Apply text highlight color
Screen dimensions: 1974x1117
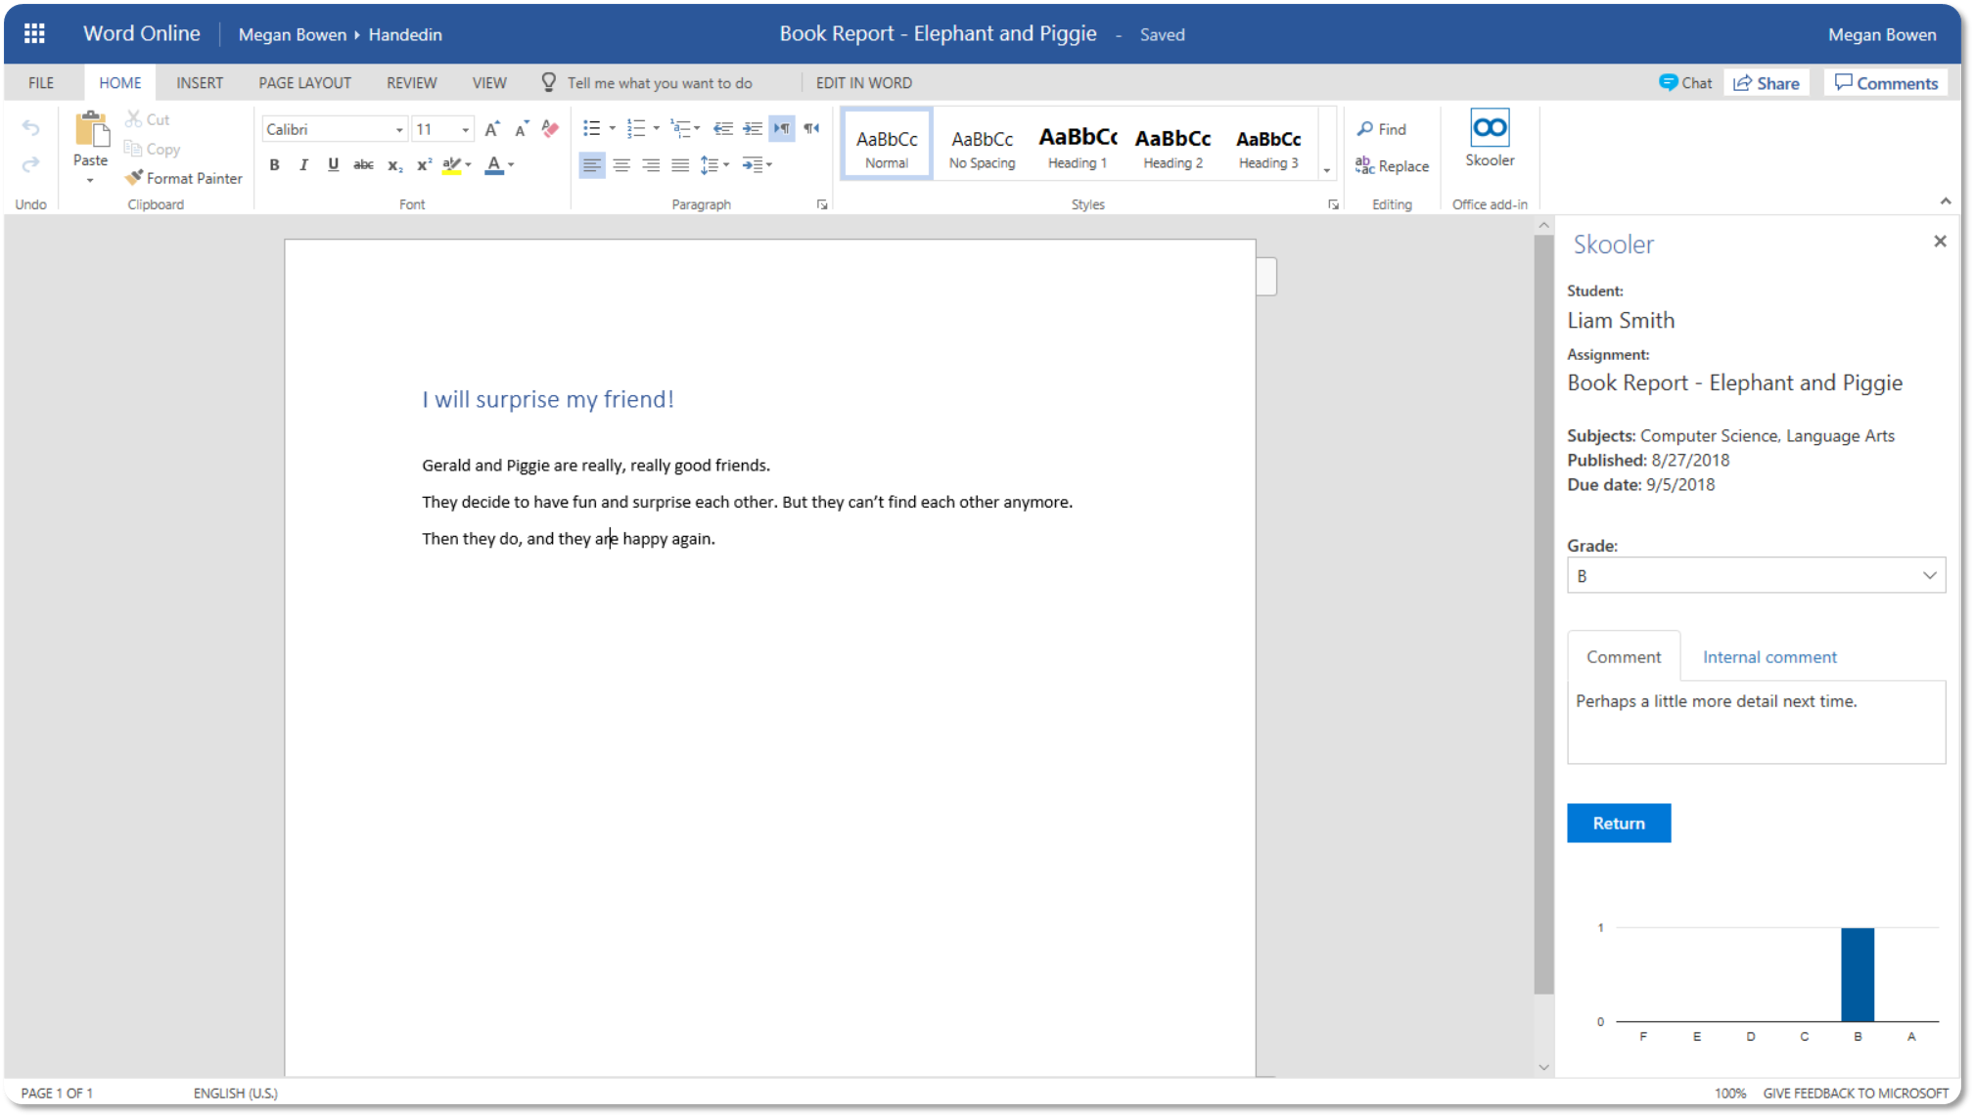point(451,165)
